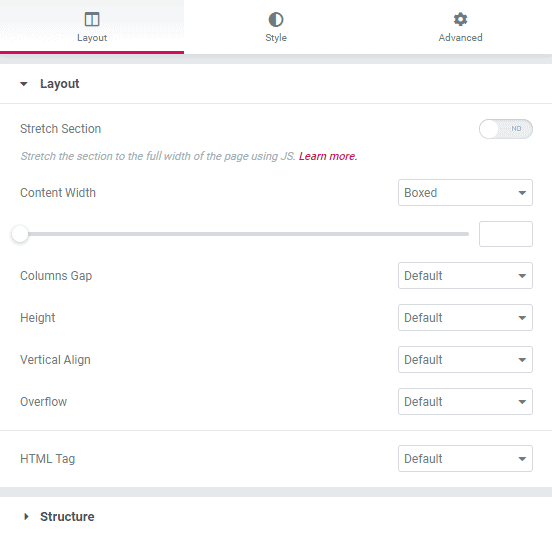
Task: Click the Layout columns icon
Action: tap(92, 19)
